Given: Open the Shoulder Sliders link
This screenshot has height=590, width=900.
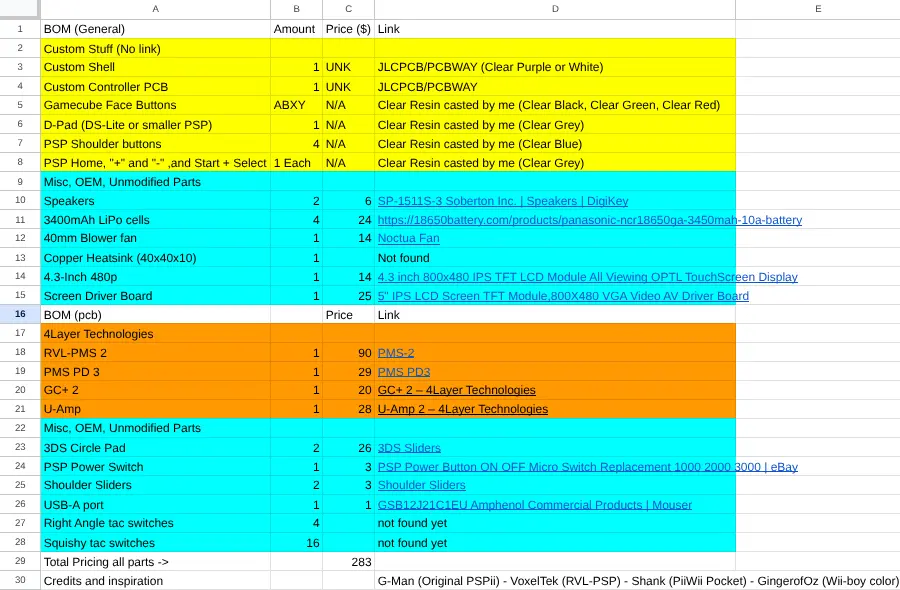Looking at the screenshot, I should tap(422, 485).
